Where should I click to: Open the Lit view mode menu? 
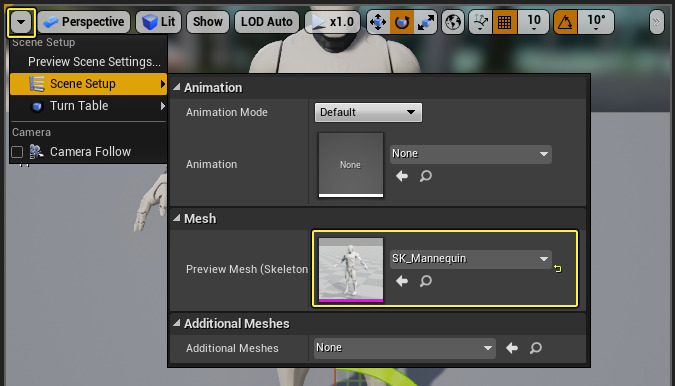158,22
